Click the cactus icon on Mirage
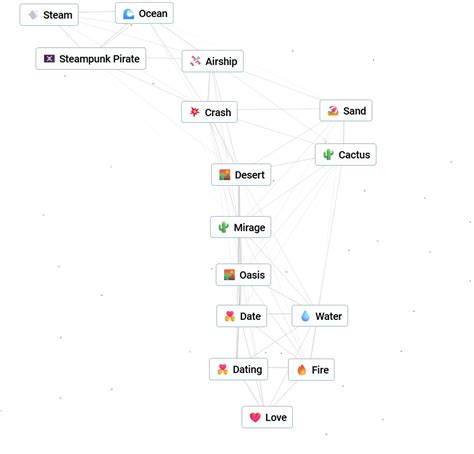Viewport: 474px width, 454px height. (x=224, y=227)
